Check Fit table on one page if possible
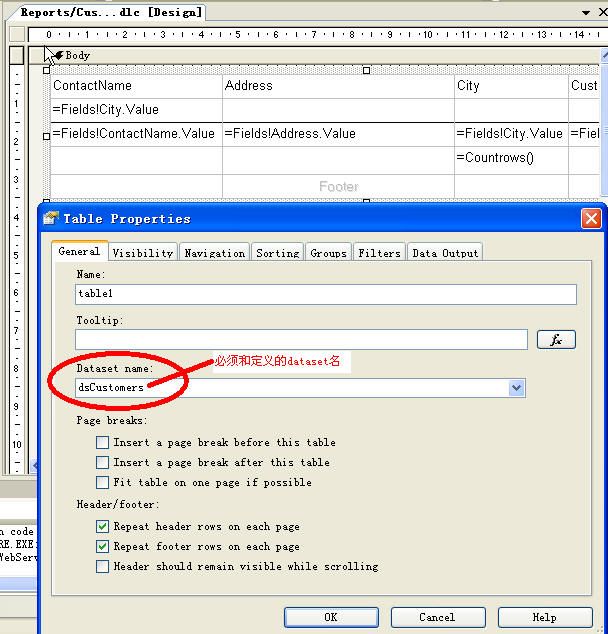This screenshot has height=634, width=608. click(x=102, y=482)
